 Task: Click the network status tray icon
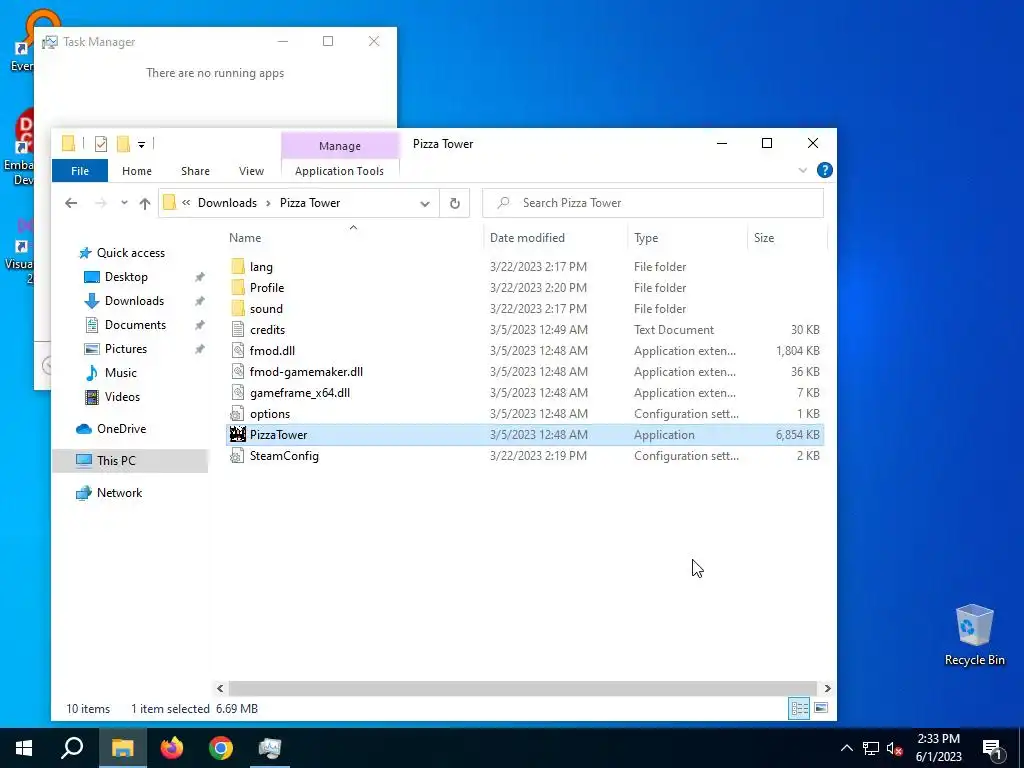coord(871,748)
